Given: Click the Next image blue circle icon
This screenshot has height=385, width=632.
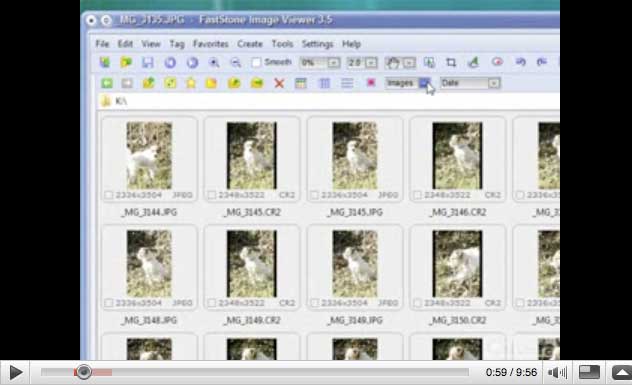Looking at the screenshot, I should pyautogui.click(x=192, y=62).
